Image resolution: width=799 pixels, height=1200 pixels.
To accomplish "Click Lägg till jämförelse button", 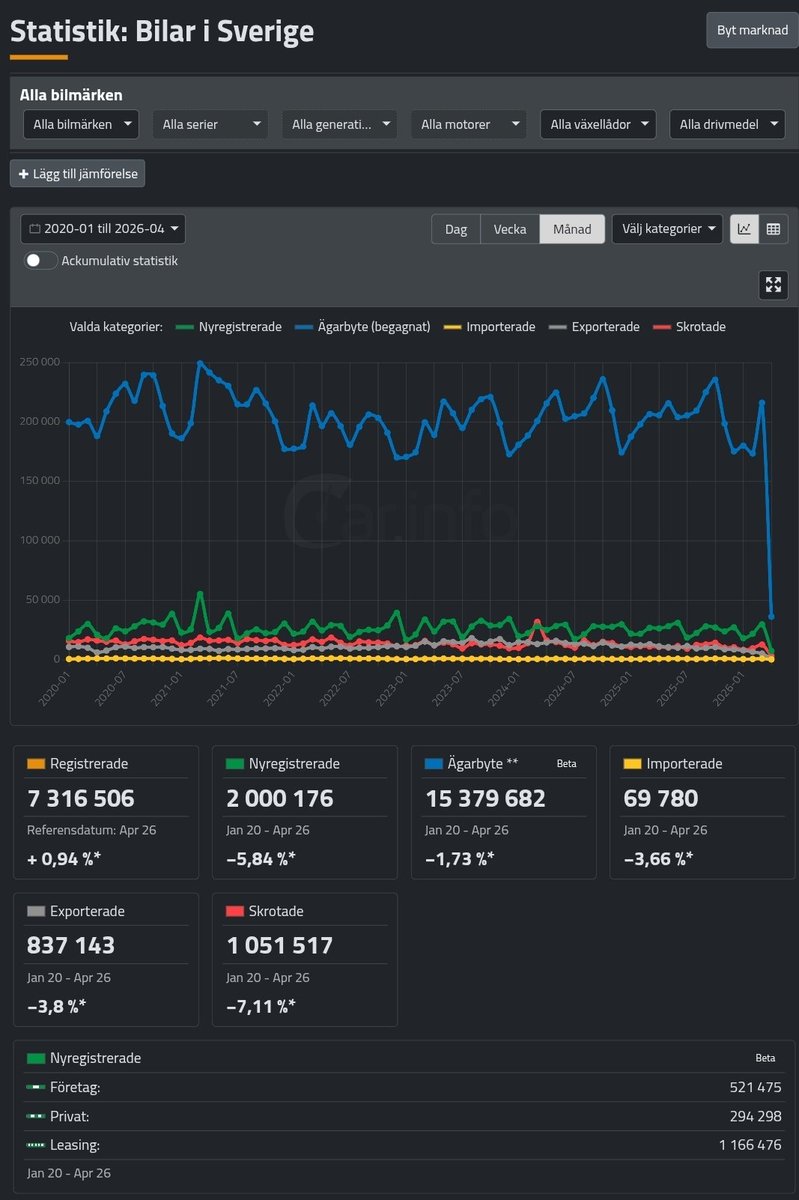I will tap(78, 174).
